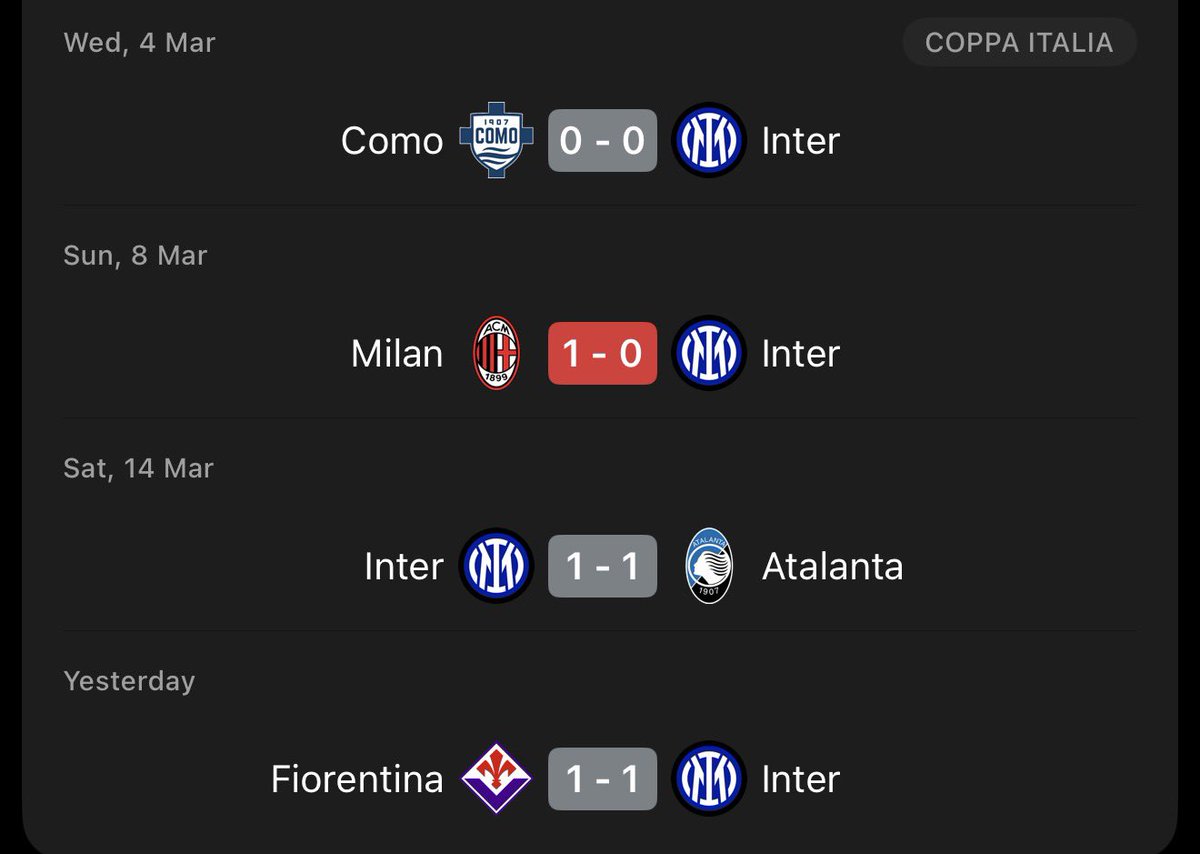Image resolution: width=1200 pixels, height=854 pixels.
Task: Tap Inter crest in Fiorentina match
Action: click(x=709, y=778)
